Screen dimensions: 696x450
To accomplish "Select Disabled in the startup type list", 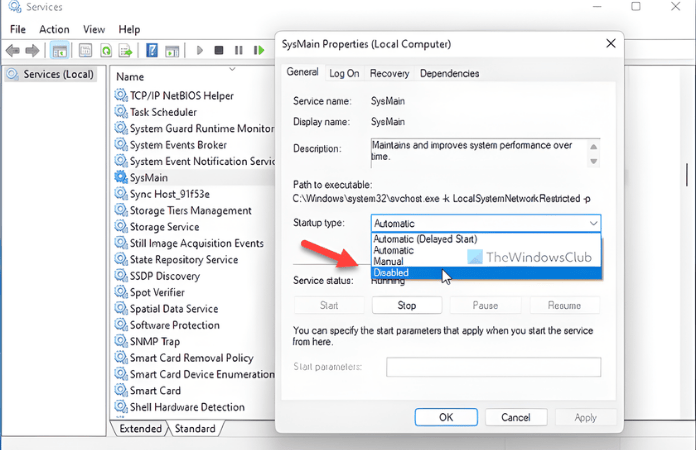I will [x=390, y=272].
